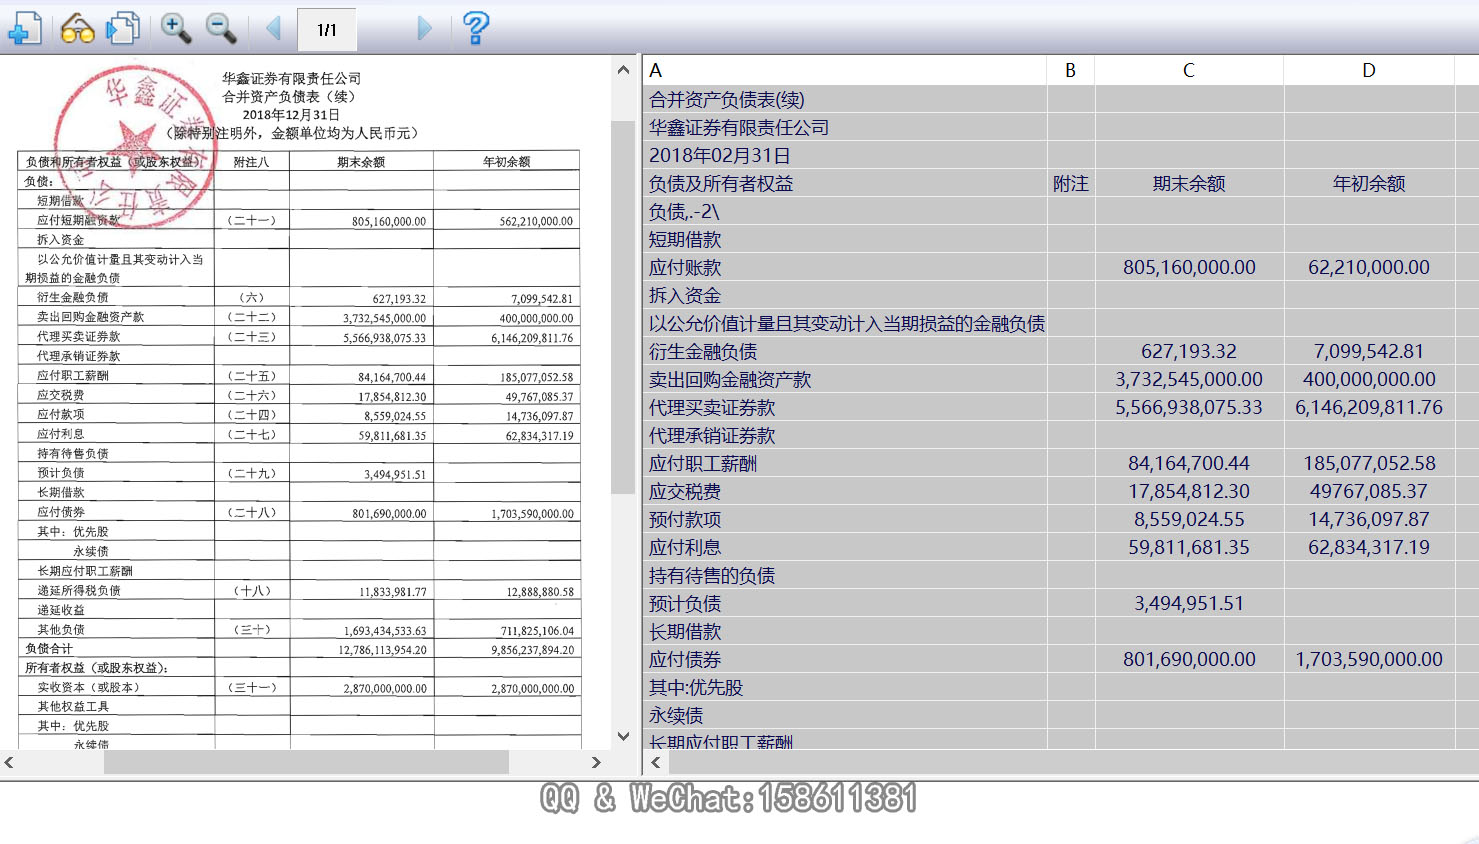Select the cell '负债及所有者权益'

[846, 183]
